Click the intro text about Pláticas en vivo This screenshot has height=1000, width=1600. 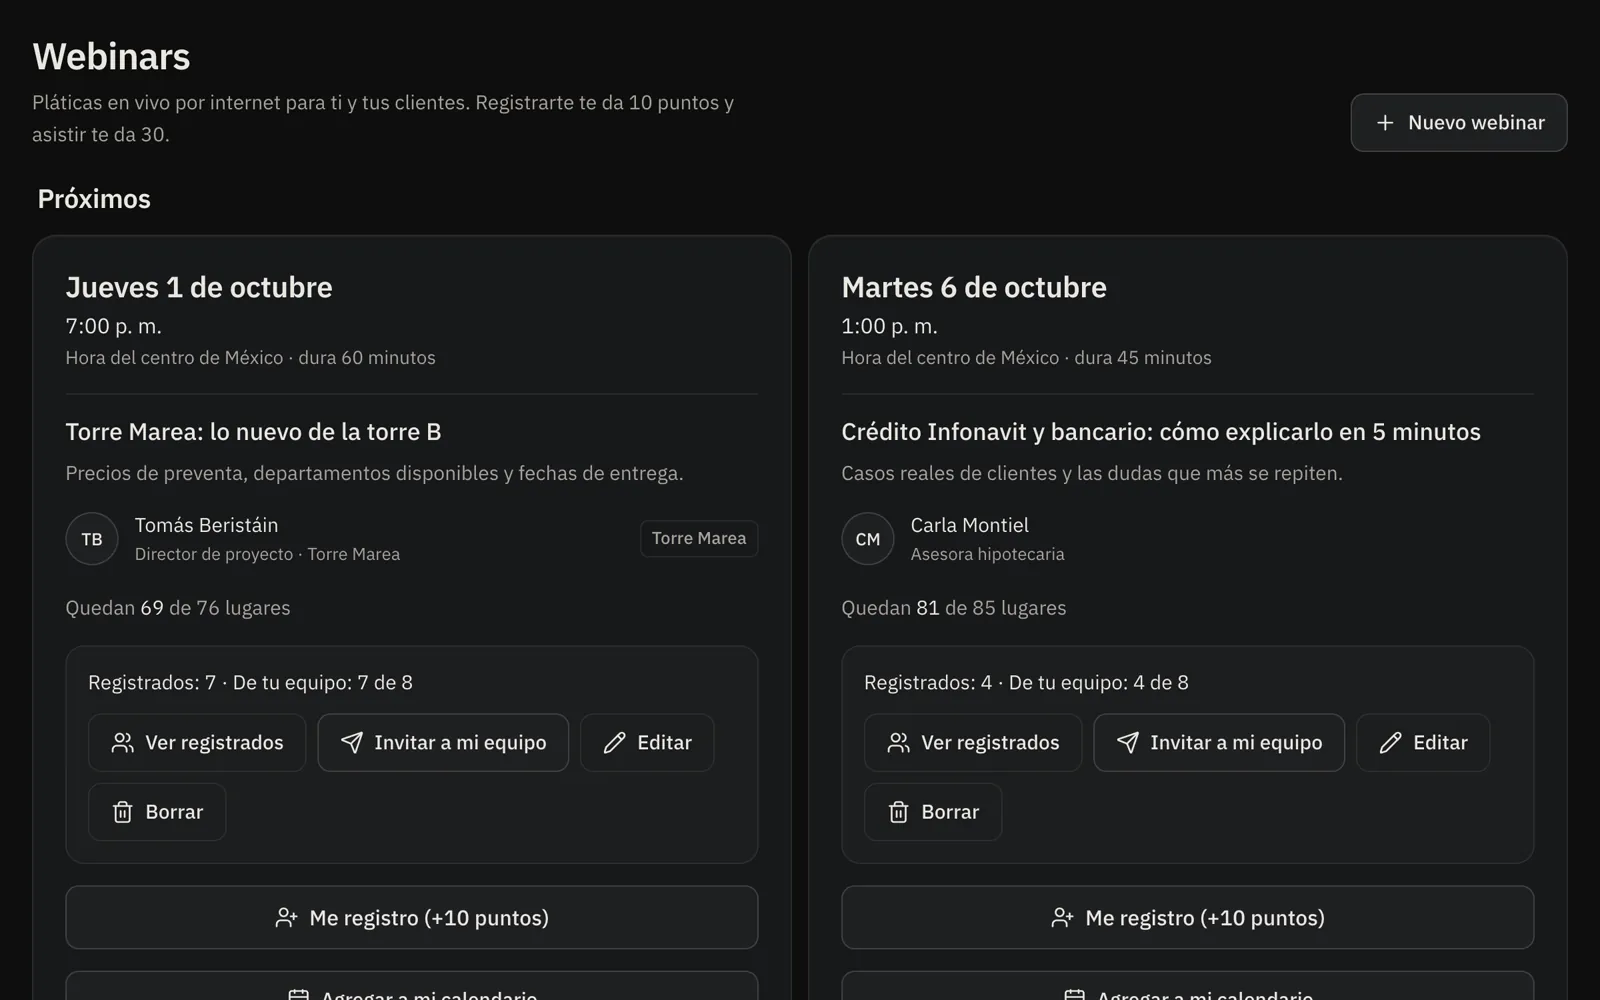[383, 118]
